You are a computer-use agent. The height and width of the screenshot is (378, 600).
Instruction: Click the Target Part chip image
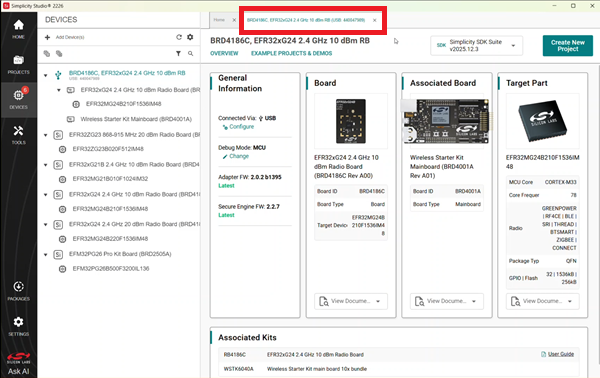543,121
